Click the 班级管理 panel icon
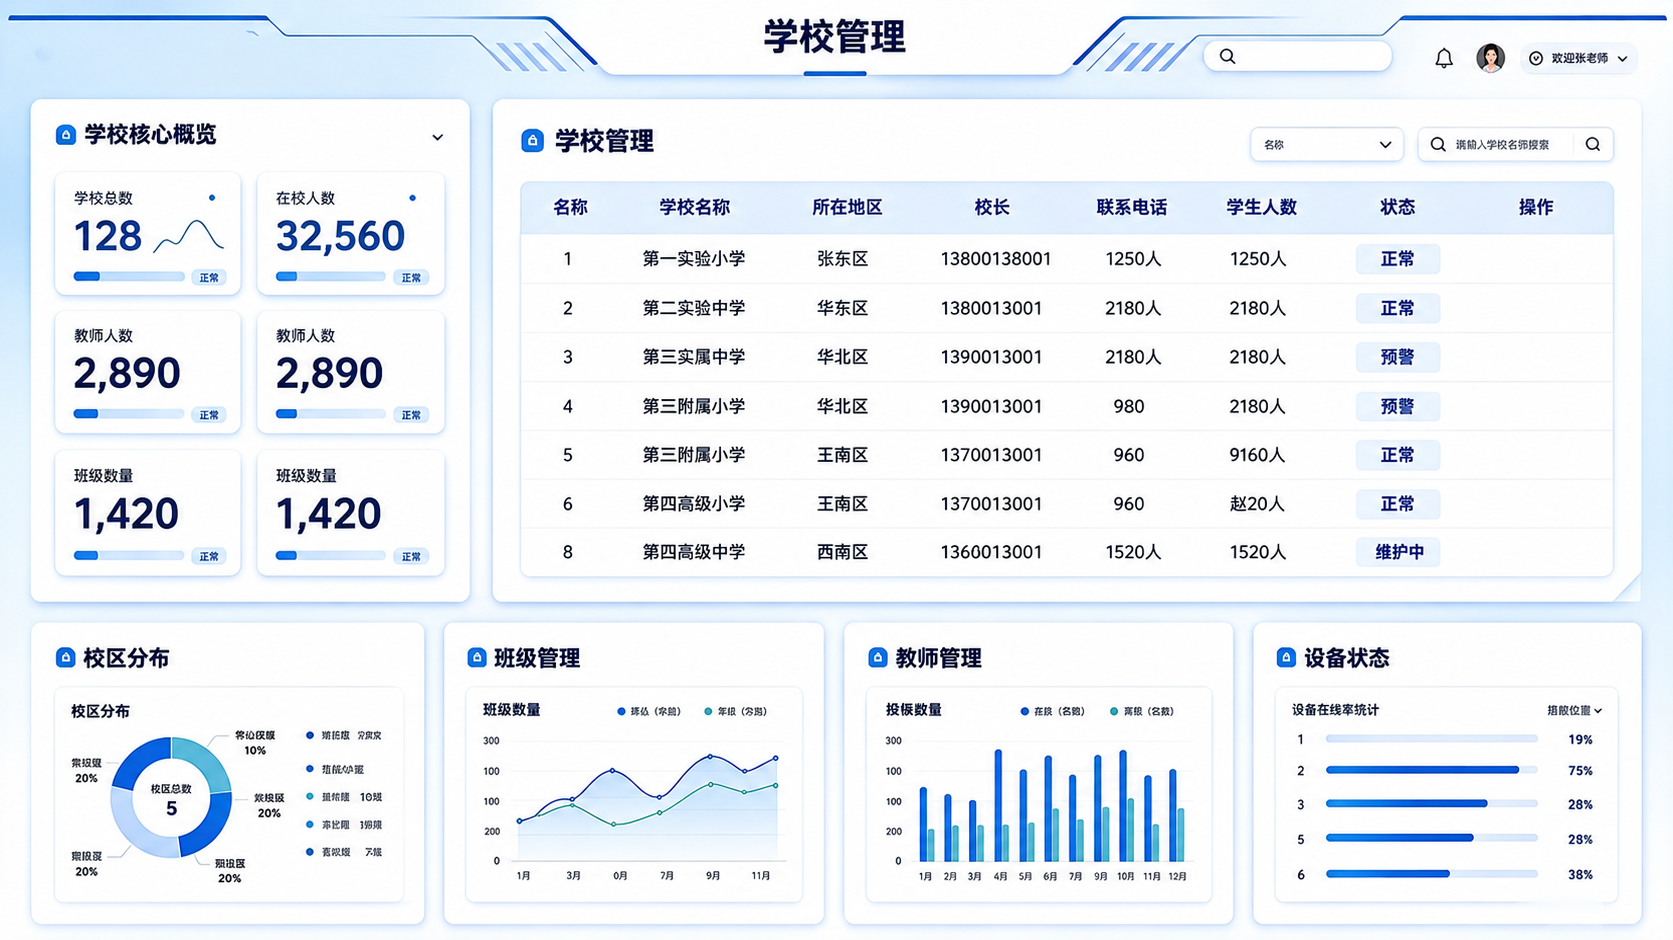 pos(477,658)
